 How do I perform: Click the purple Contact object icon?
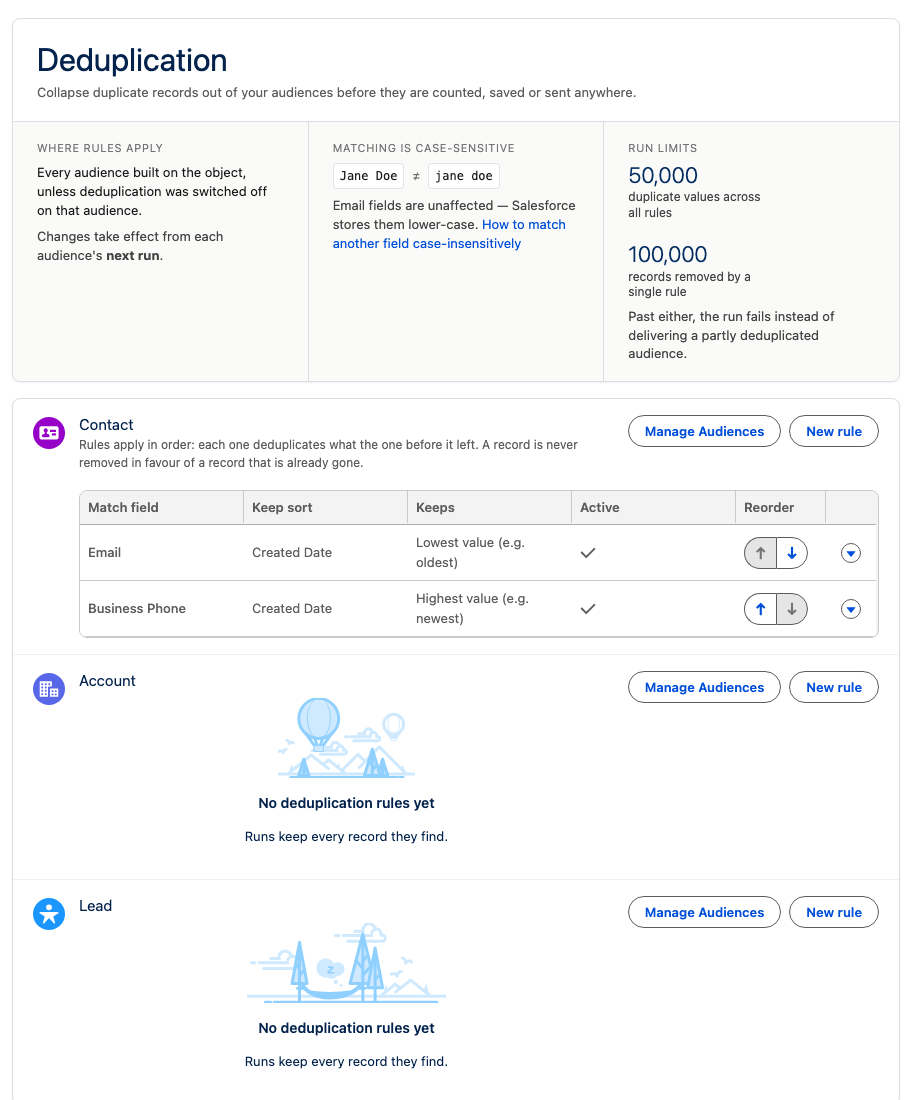click(49, 433)
